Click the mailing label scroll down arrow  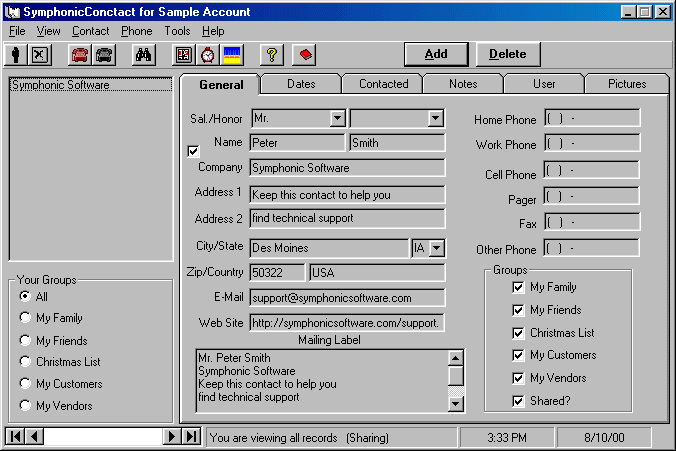tap(456, 404)
